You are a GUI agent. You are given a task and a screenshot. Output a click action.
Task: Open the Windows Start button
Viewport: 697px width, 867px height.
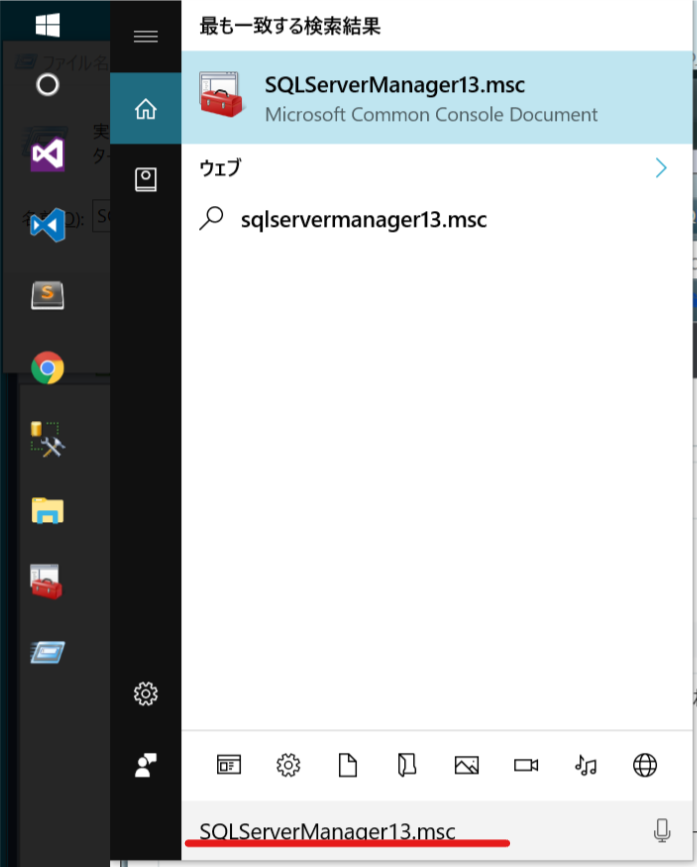(48, 25)
